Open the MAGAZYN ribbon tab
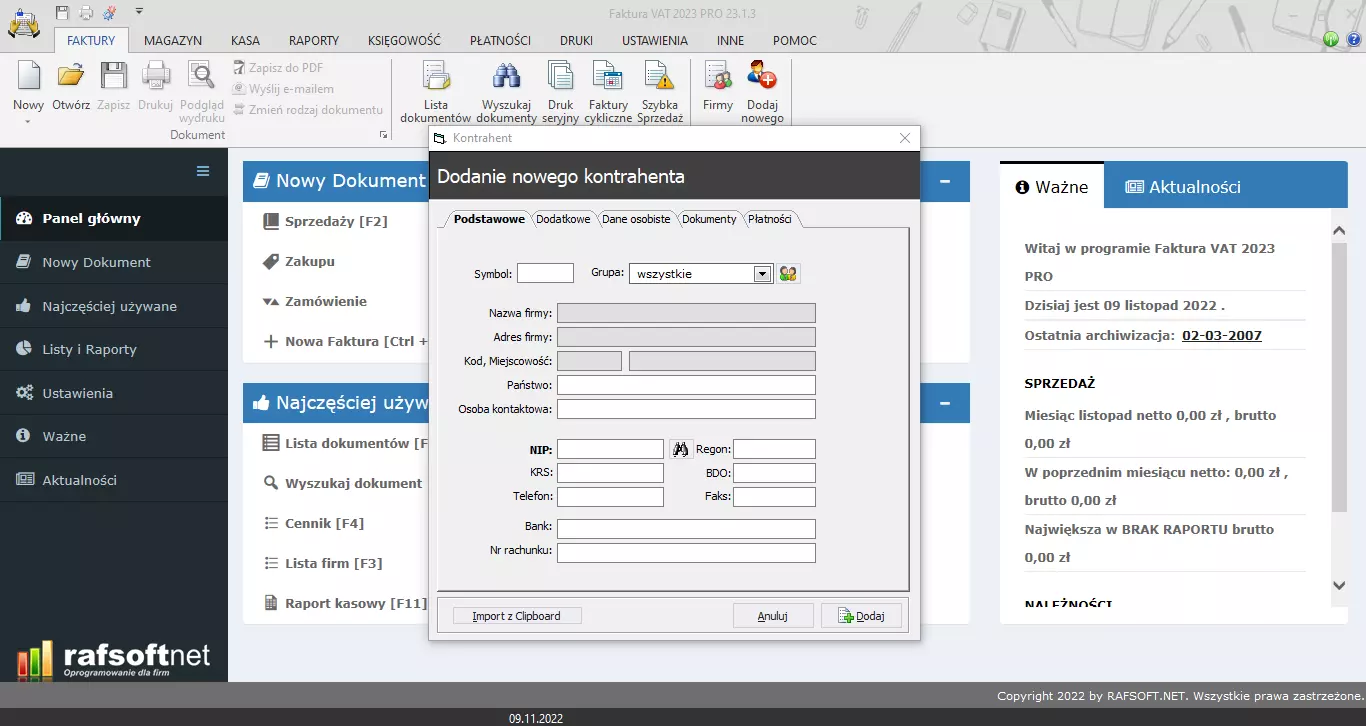1366x726 pixels. [173, 41]
